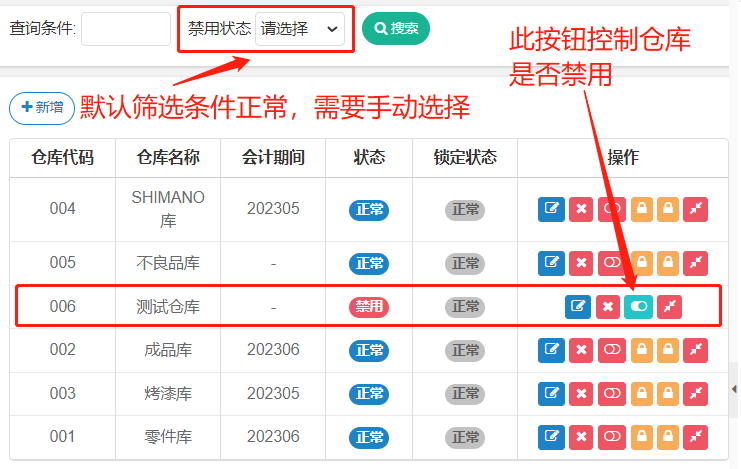This screenshot has width=741, height=469.
Task: Click the 新增 add button
Action: pyautogui.click(x=42, y=108)
